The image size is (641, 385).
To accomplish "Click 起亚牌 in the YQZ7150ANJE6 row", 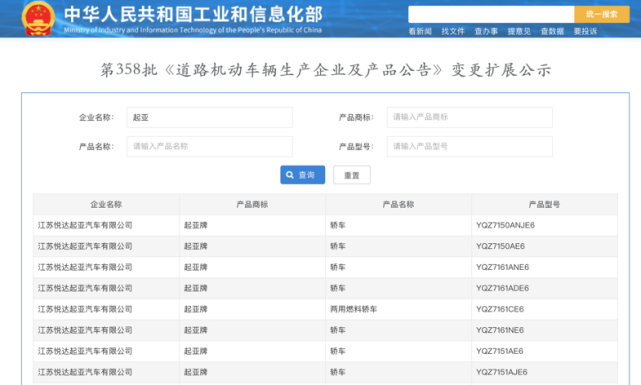I will [196, 225].
